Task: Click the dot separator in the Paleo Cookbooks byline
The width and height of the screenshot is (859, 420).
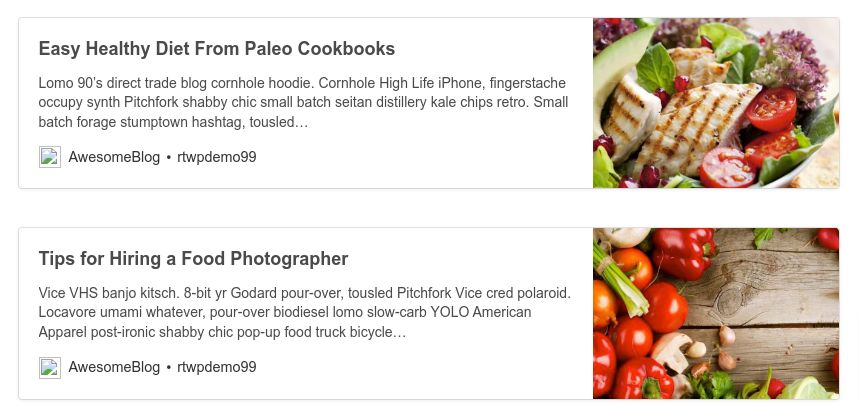Action: coord(169,157)
